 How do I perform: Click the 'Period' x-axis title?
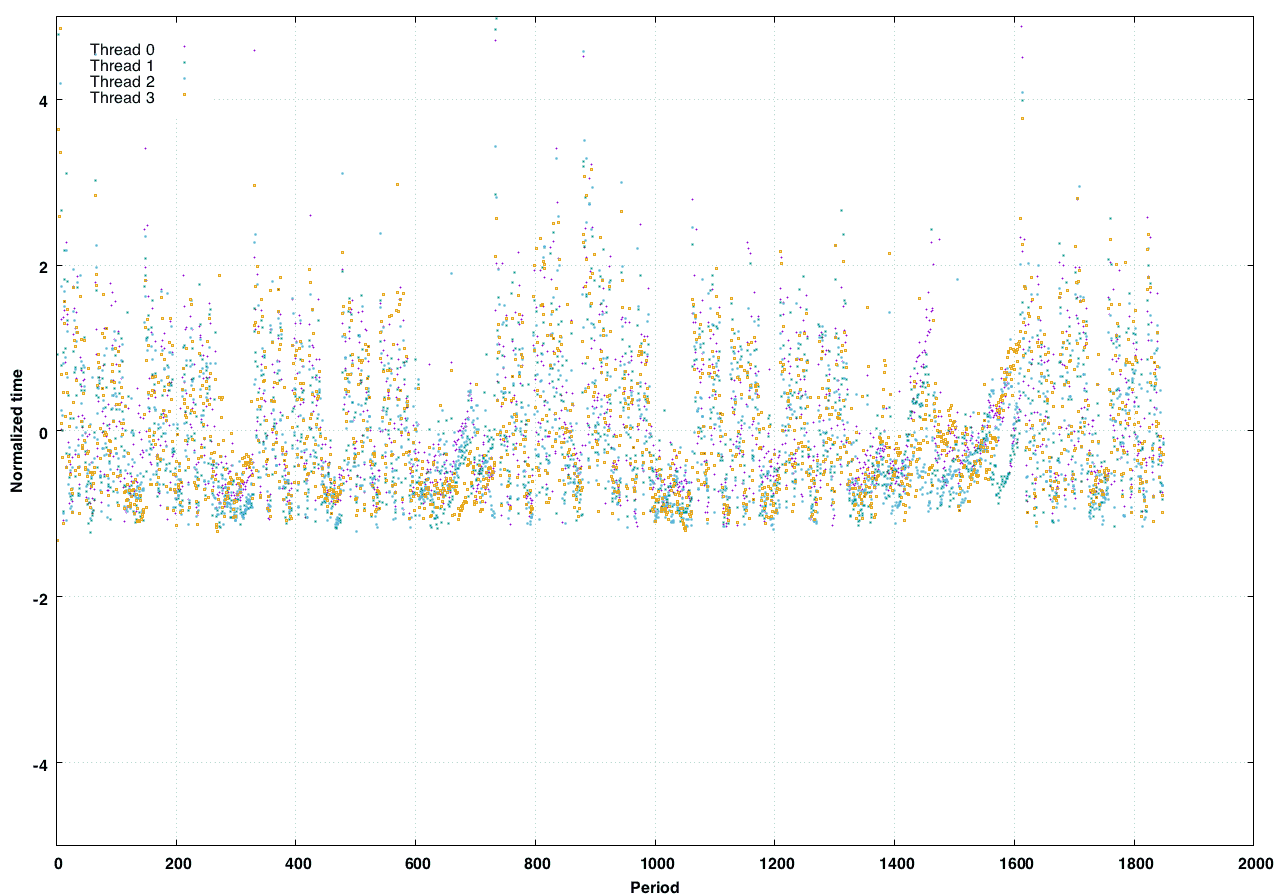[x=655, y=887]
